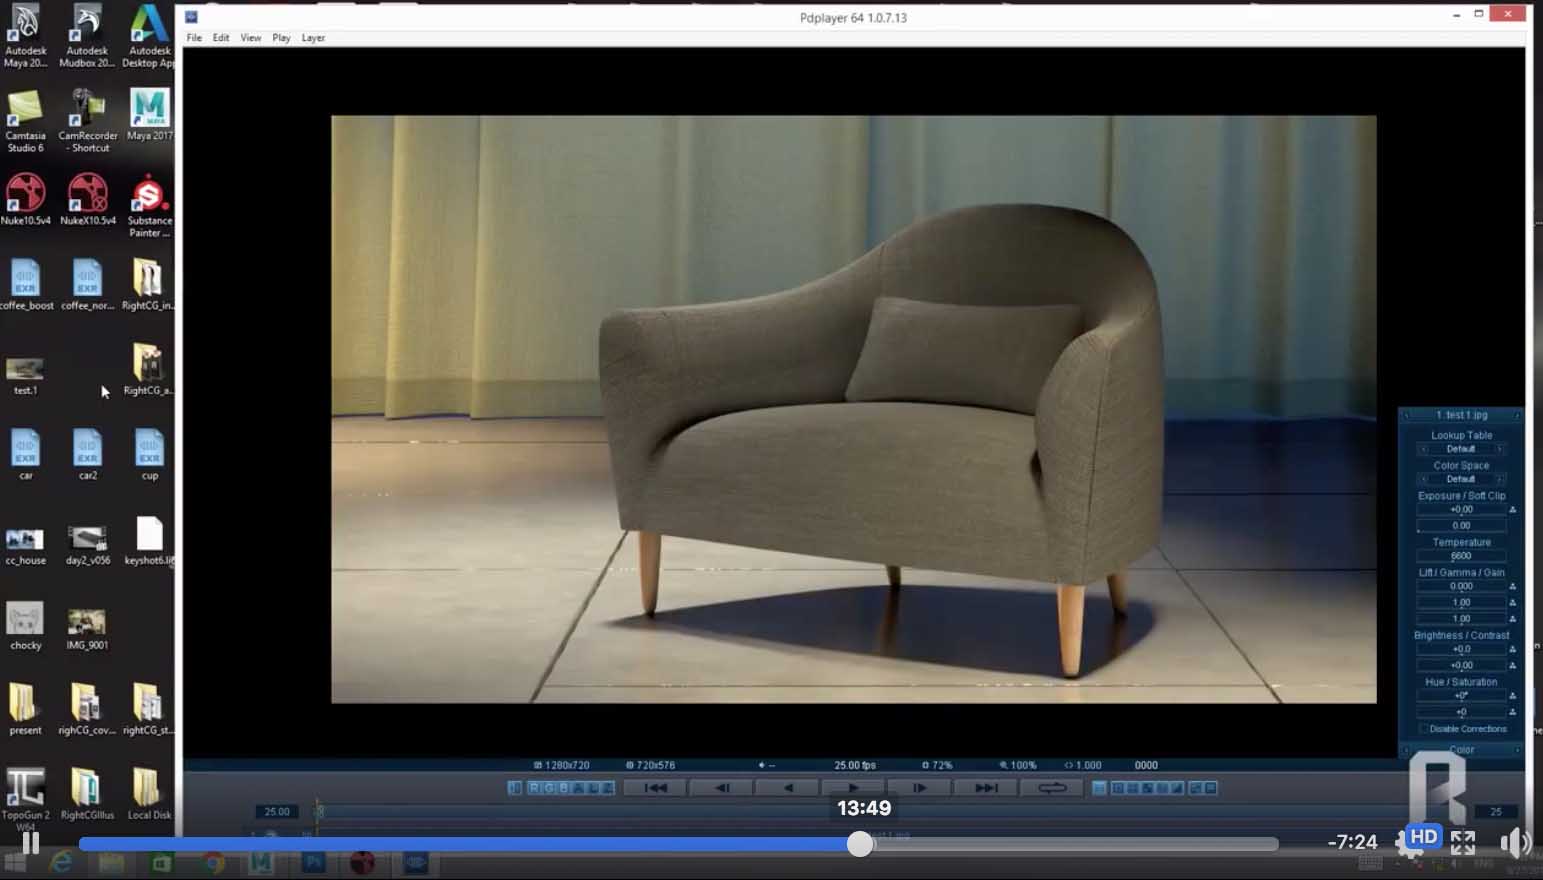Expand the Color panel section header
Viewport: 1543px width, 880px height.
click(1461, 749)
